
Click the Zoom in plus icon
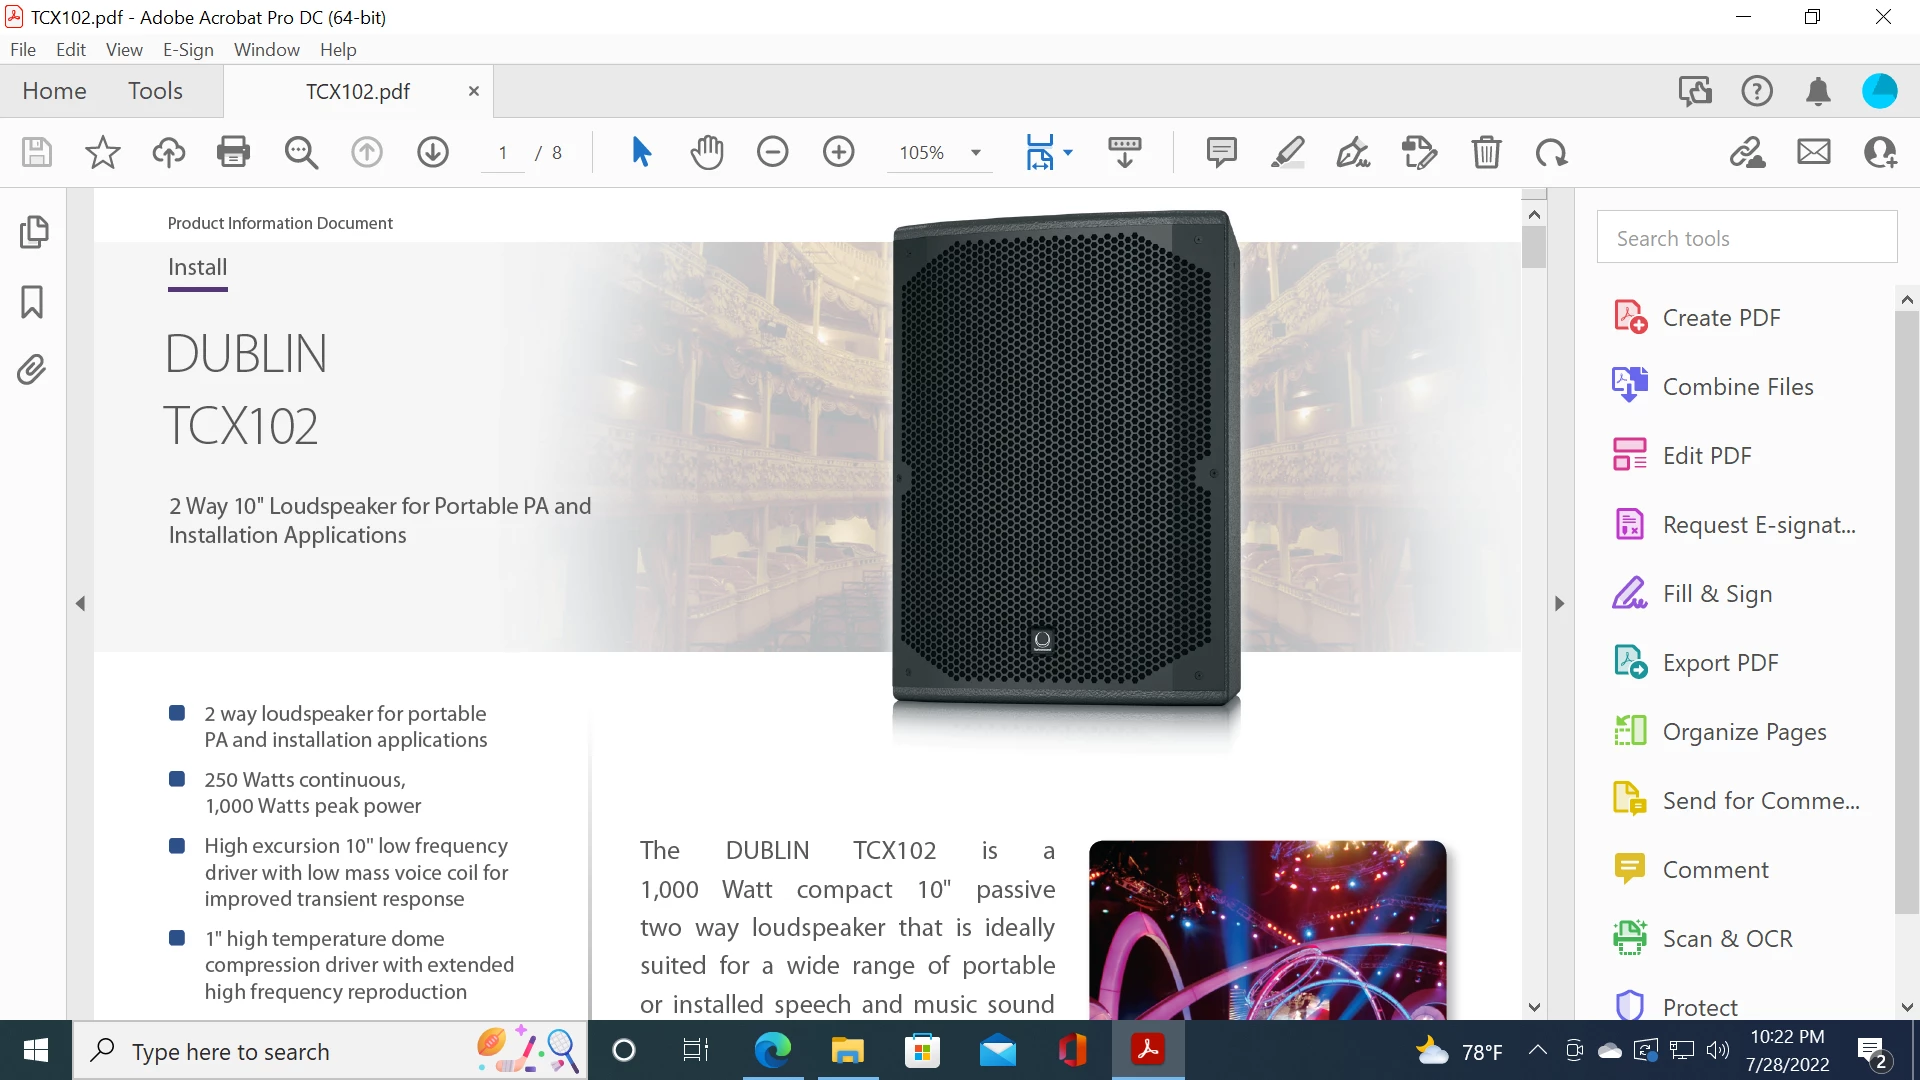(838, 152)
